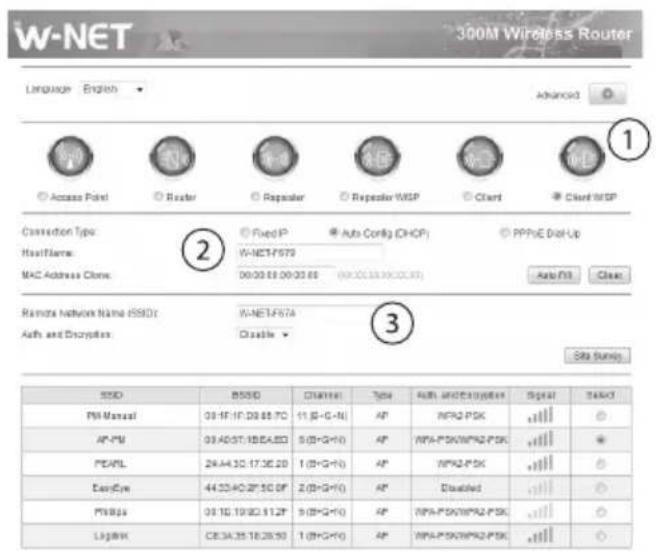Click the Clear button

click(609, 275)
